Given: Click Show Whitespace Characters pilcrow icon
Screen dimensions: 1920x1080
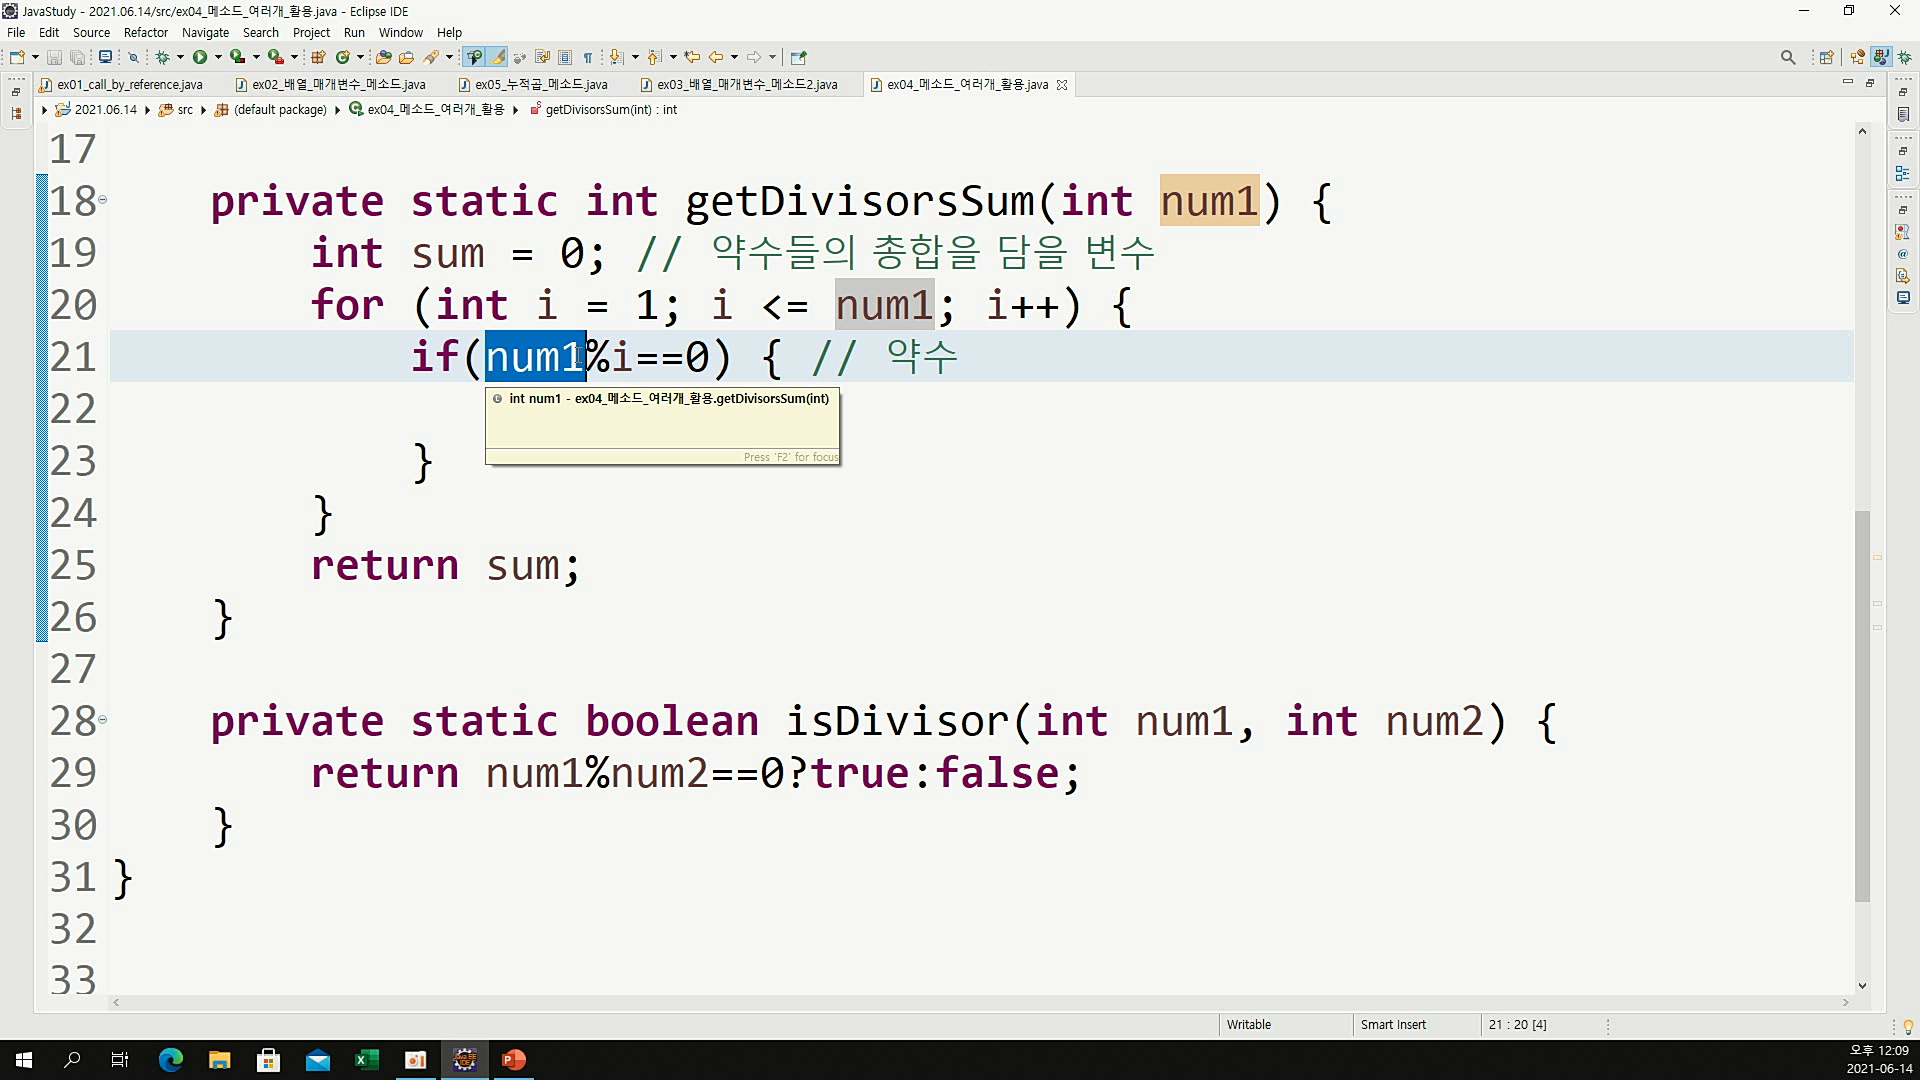Looking at the screenshot, I should pyautogui.click(x=588, y=57).
